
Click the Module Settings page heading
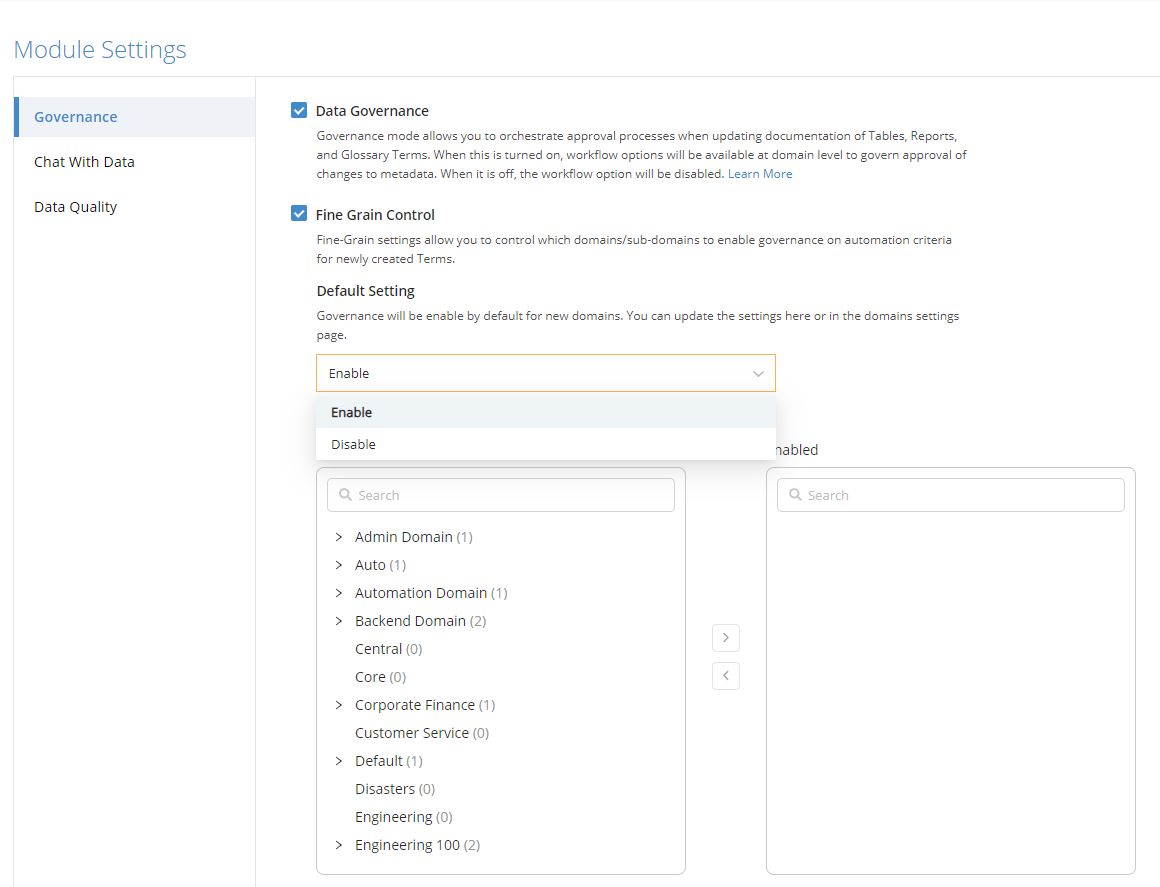(100, 50)
